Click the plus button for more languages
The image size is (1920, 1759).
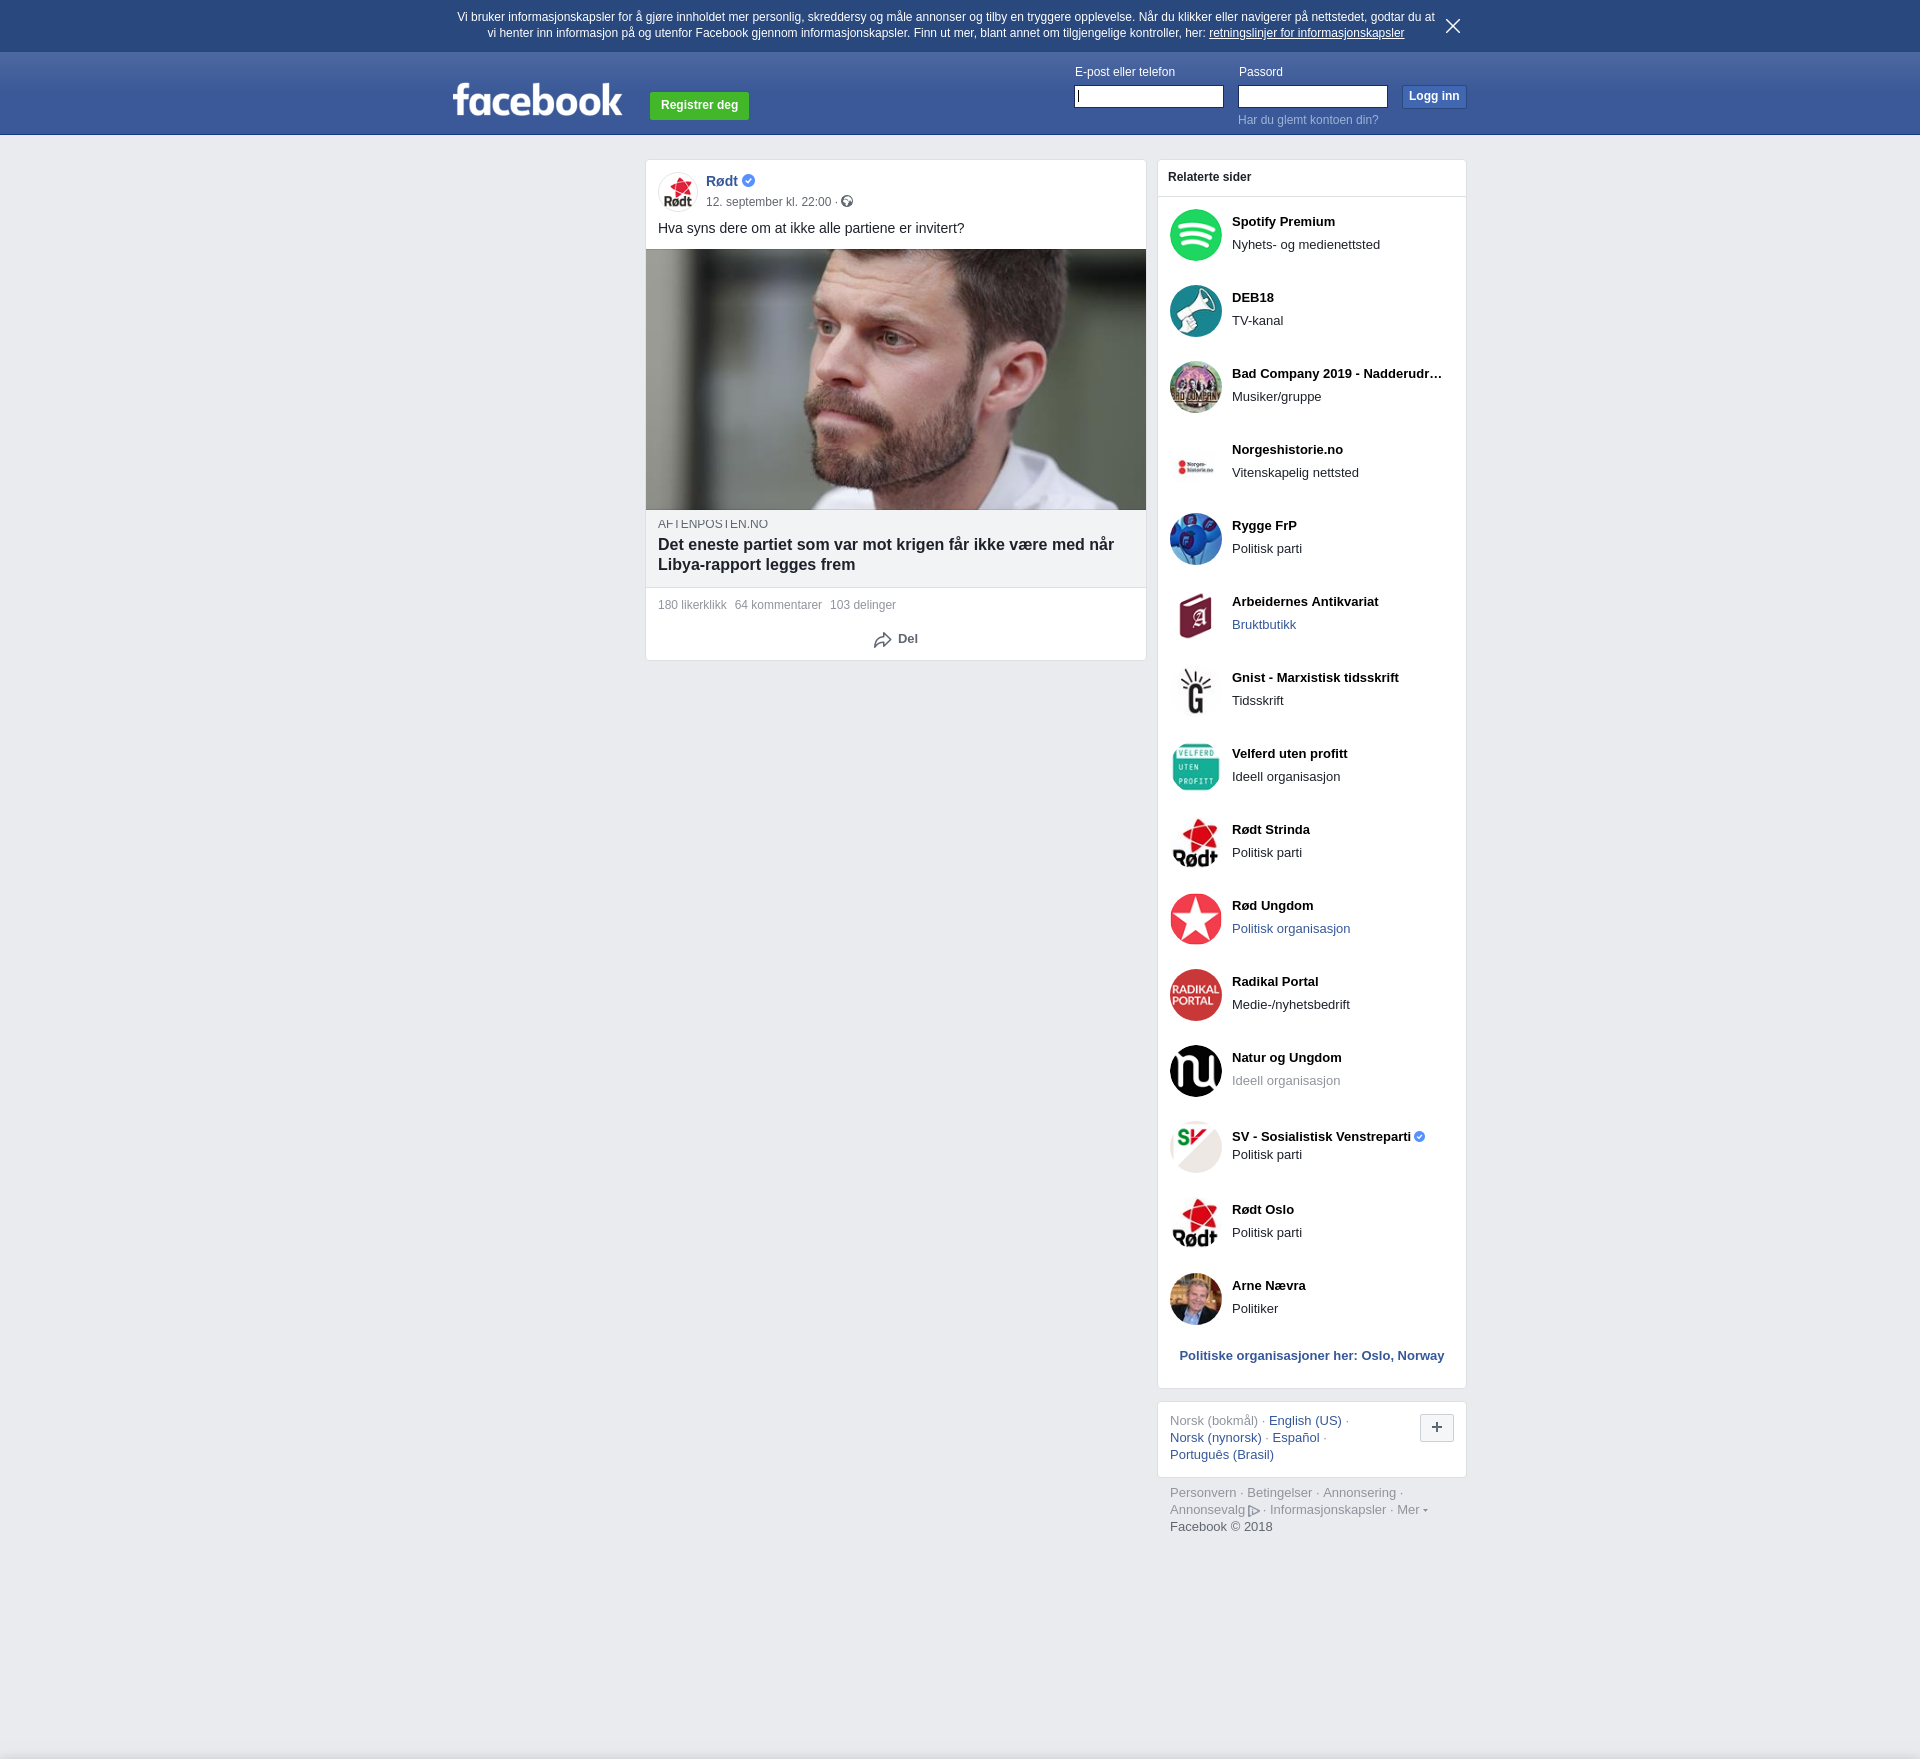[x=1437, y=1428]
